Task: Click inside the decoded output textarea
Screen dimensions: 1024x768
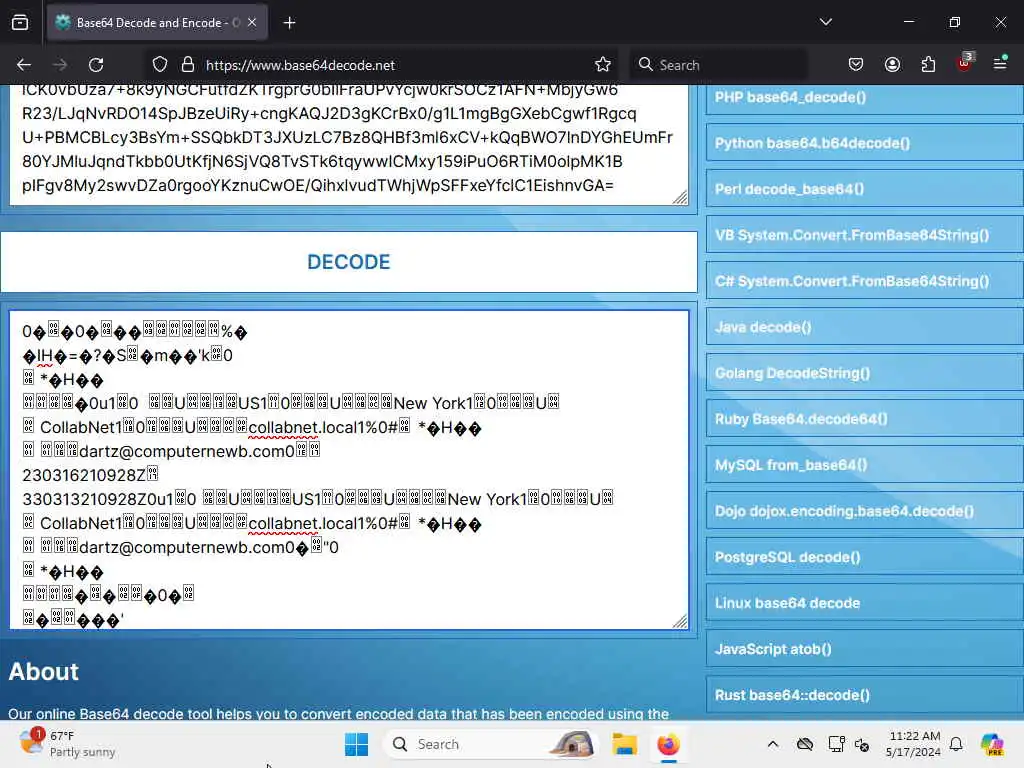Action: click(x=349, y=470)
